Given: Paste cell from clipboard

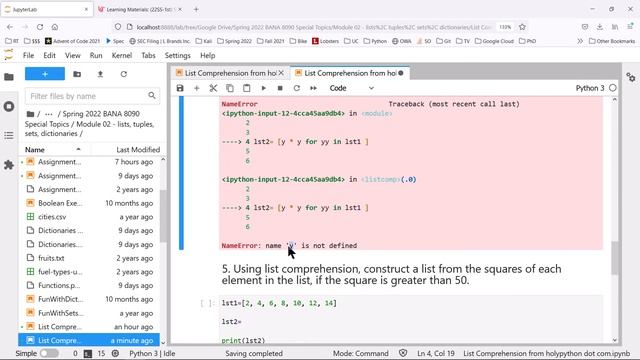Looking at the screenshot, I should tap(247, 88).
